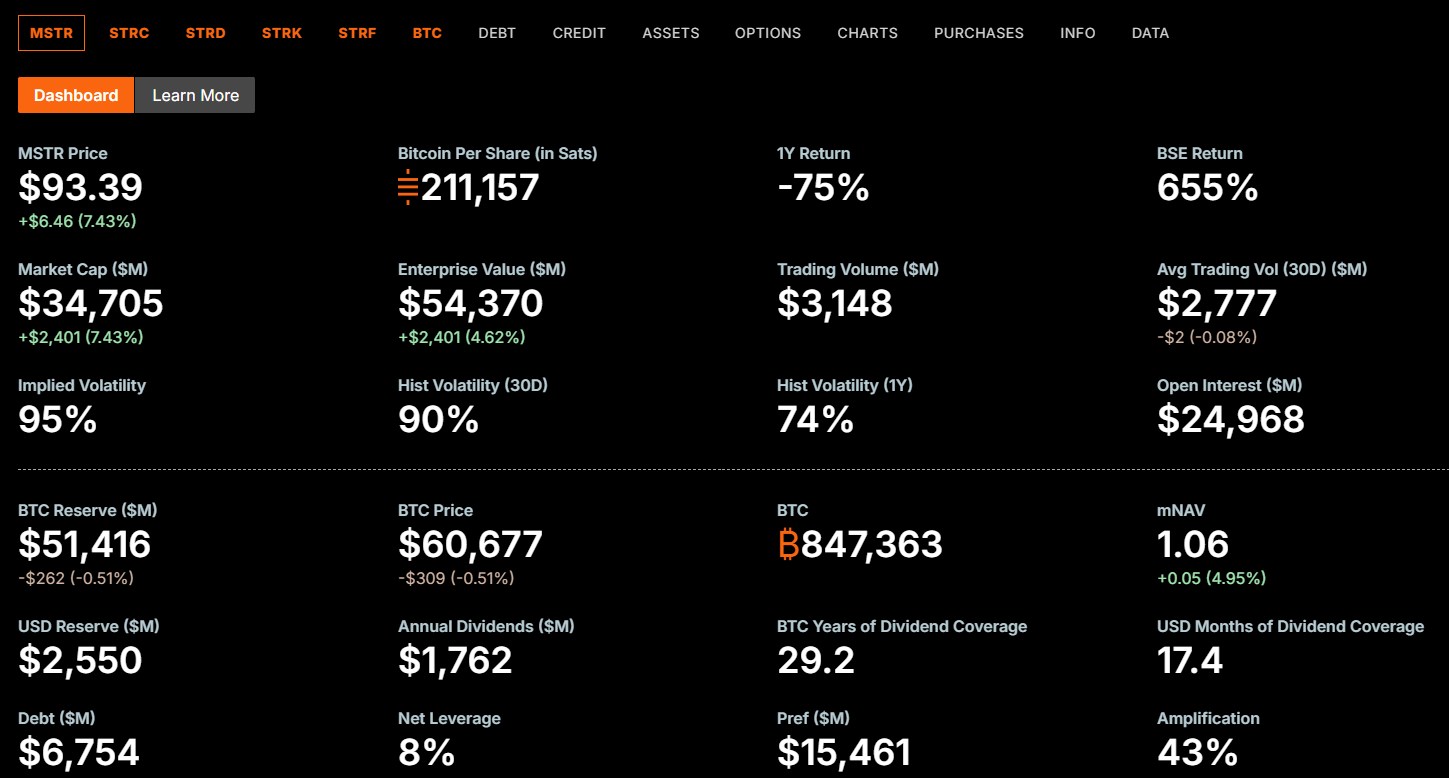Switch to the STRD tab
1449x778 pixels.
(x=206, y=33)
